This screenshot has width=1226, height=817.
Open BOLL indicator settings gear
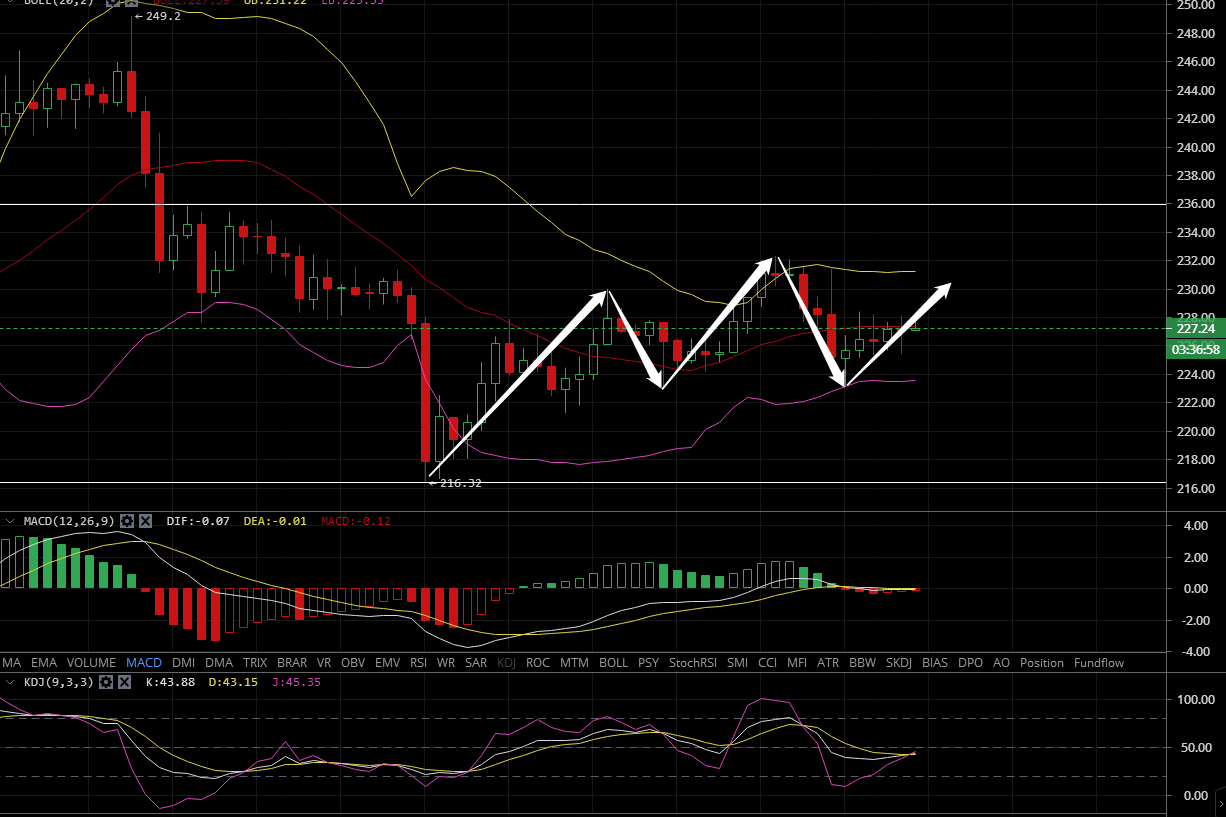point(112,2)
